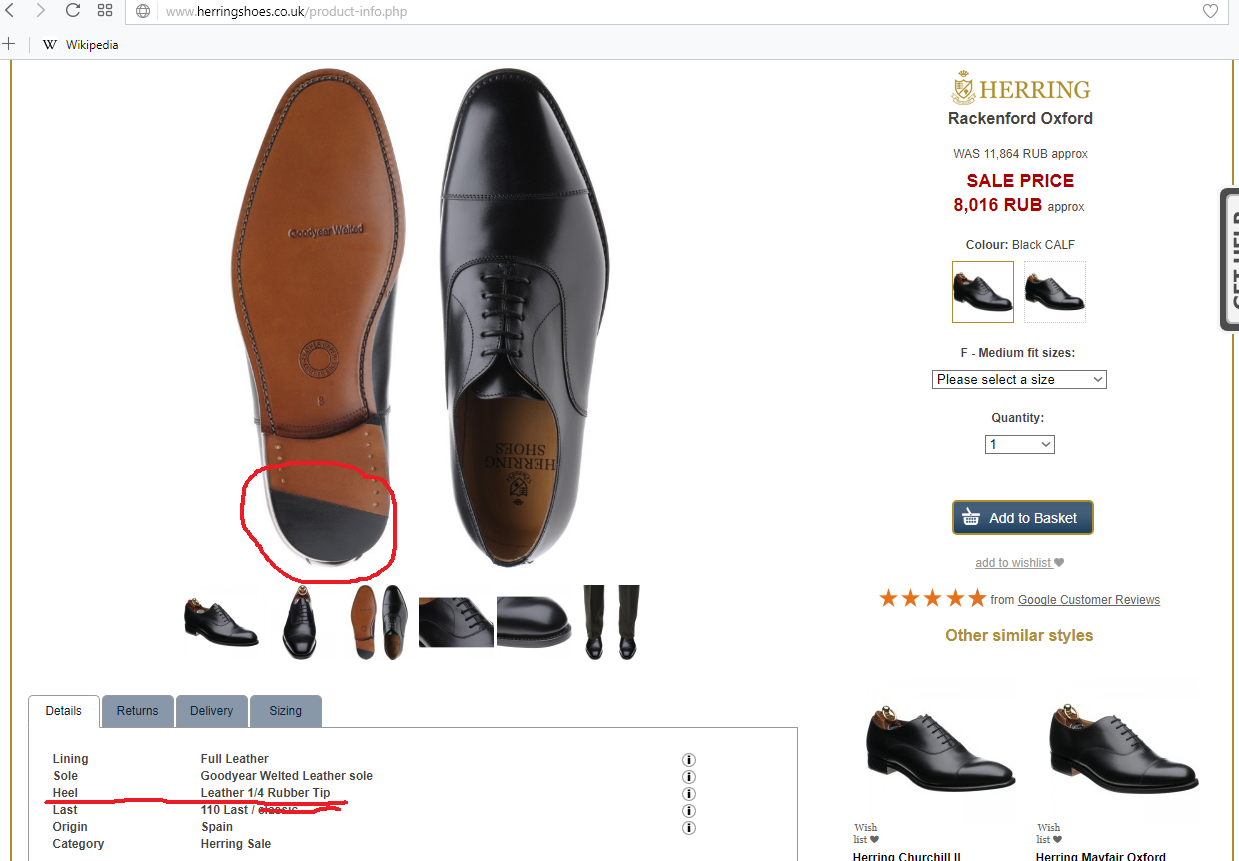Click the heart bookmark icon in address bar
This screenshot has height=861, width=1239.
point(1210,12)
